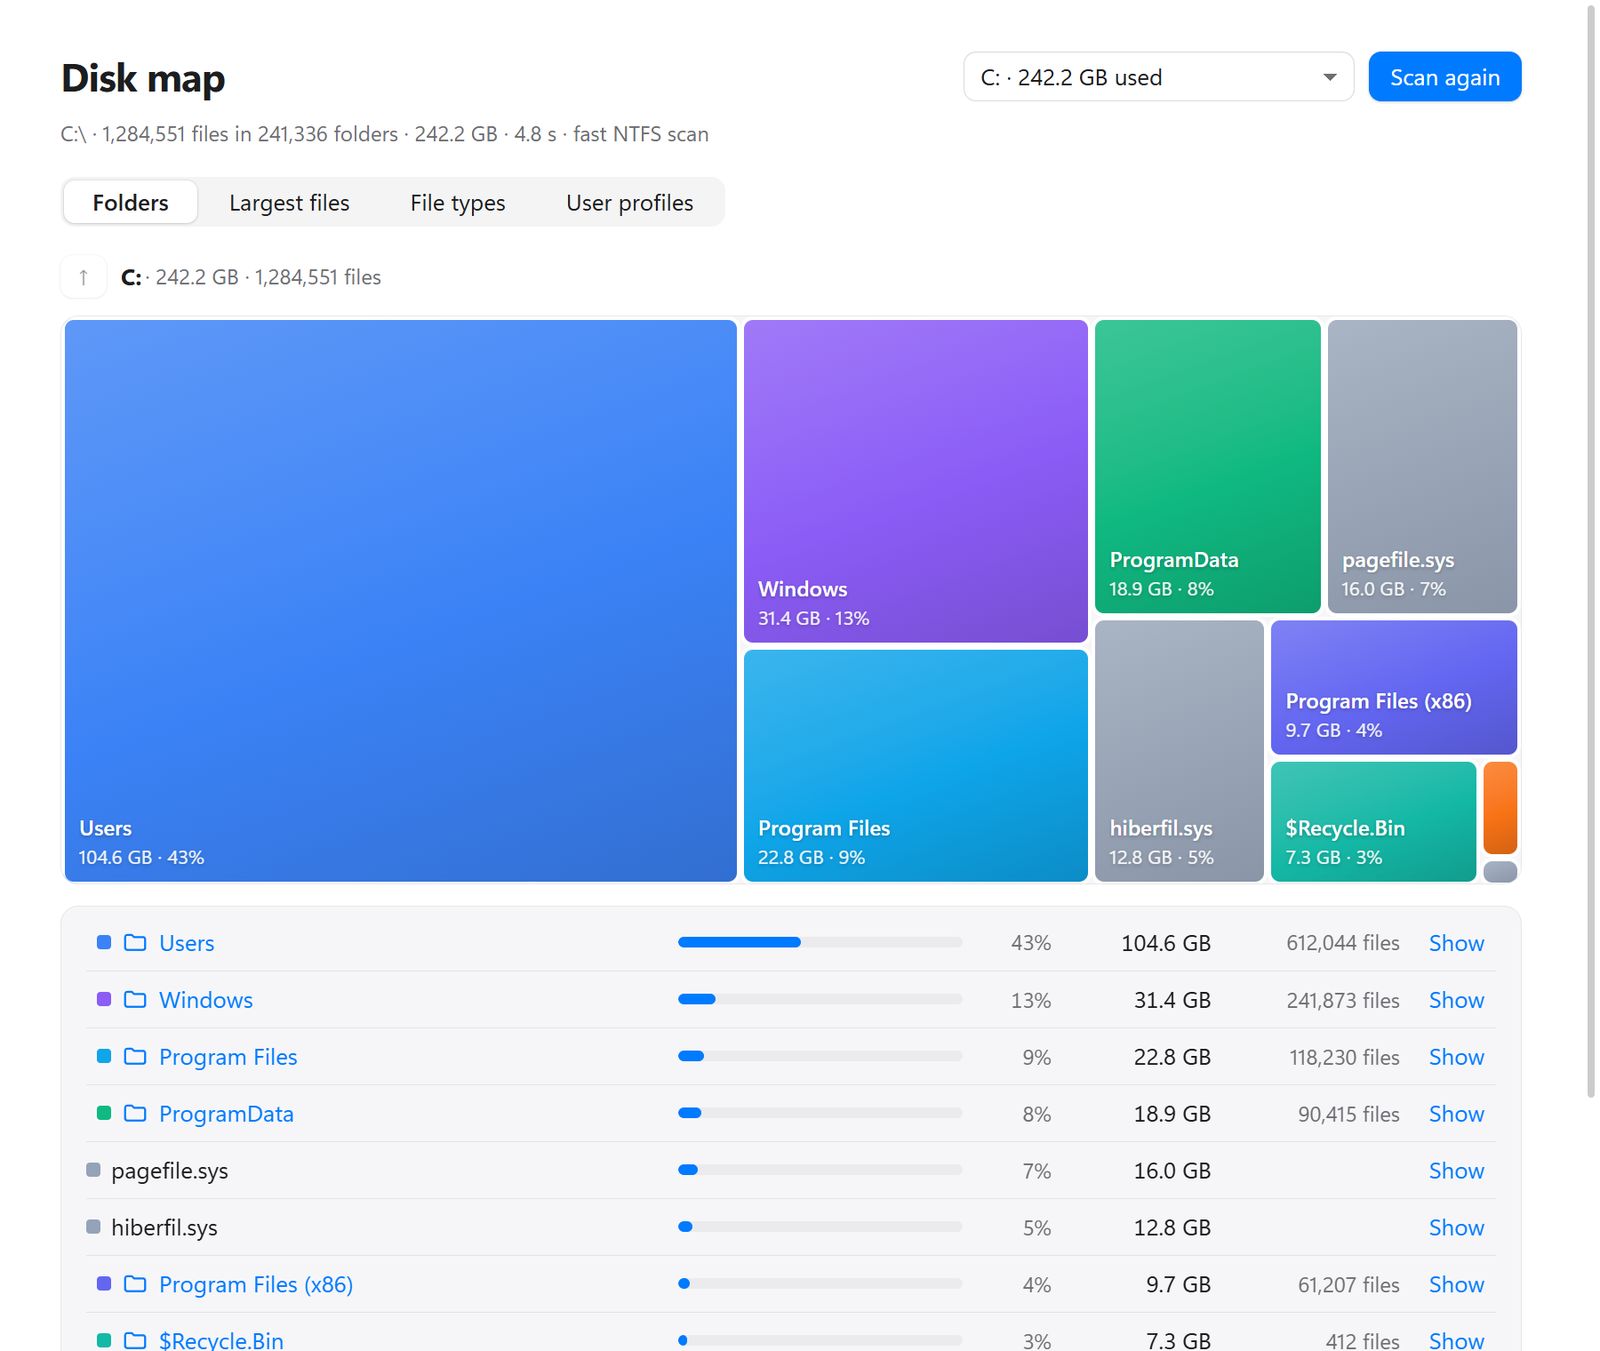Click Show for the hiberfil.sys row
This screenshot has height=1351, width=1600.
(x=1456, y=1228)
